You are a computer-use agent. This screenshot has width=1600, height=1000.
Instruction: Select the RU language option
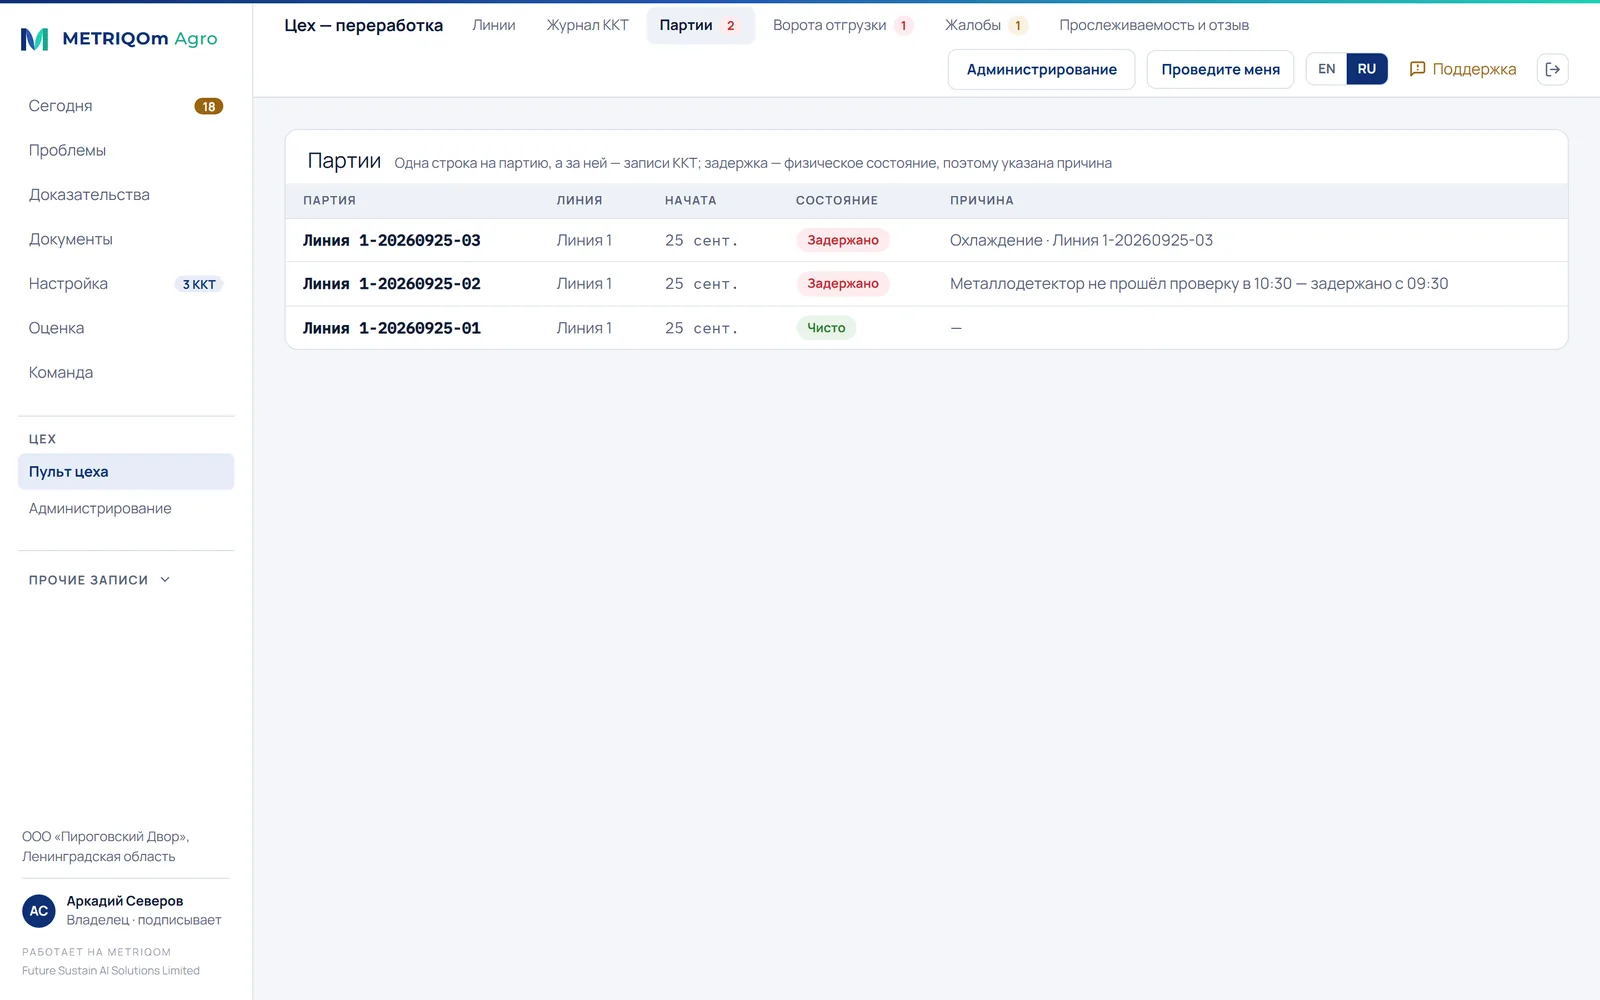point(1367,69)
